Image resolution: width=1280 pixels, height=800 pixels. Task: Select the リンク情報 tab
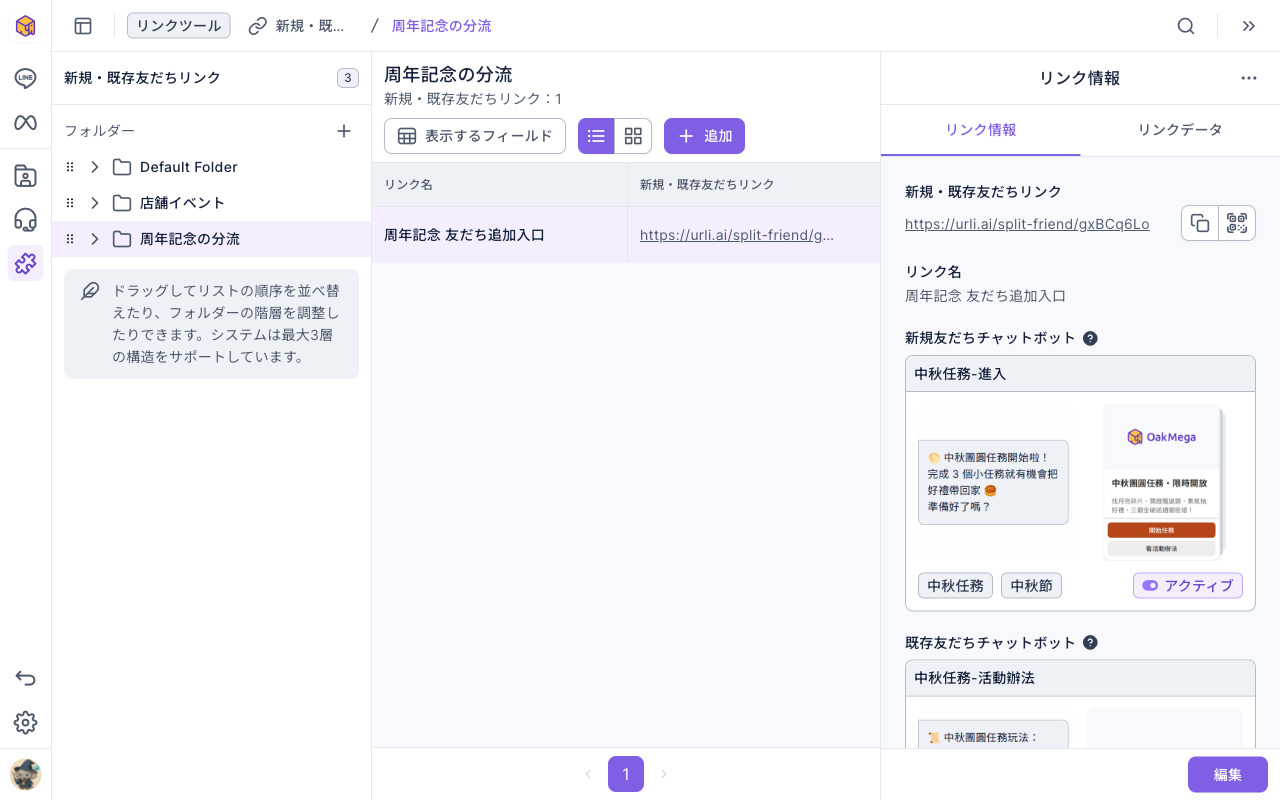pos(981,130)
